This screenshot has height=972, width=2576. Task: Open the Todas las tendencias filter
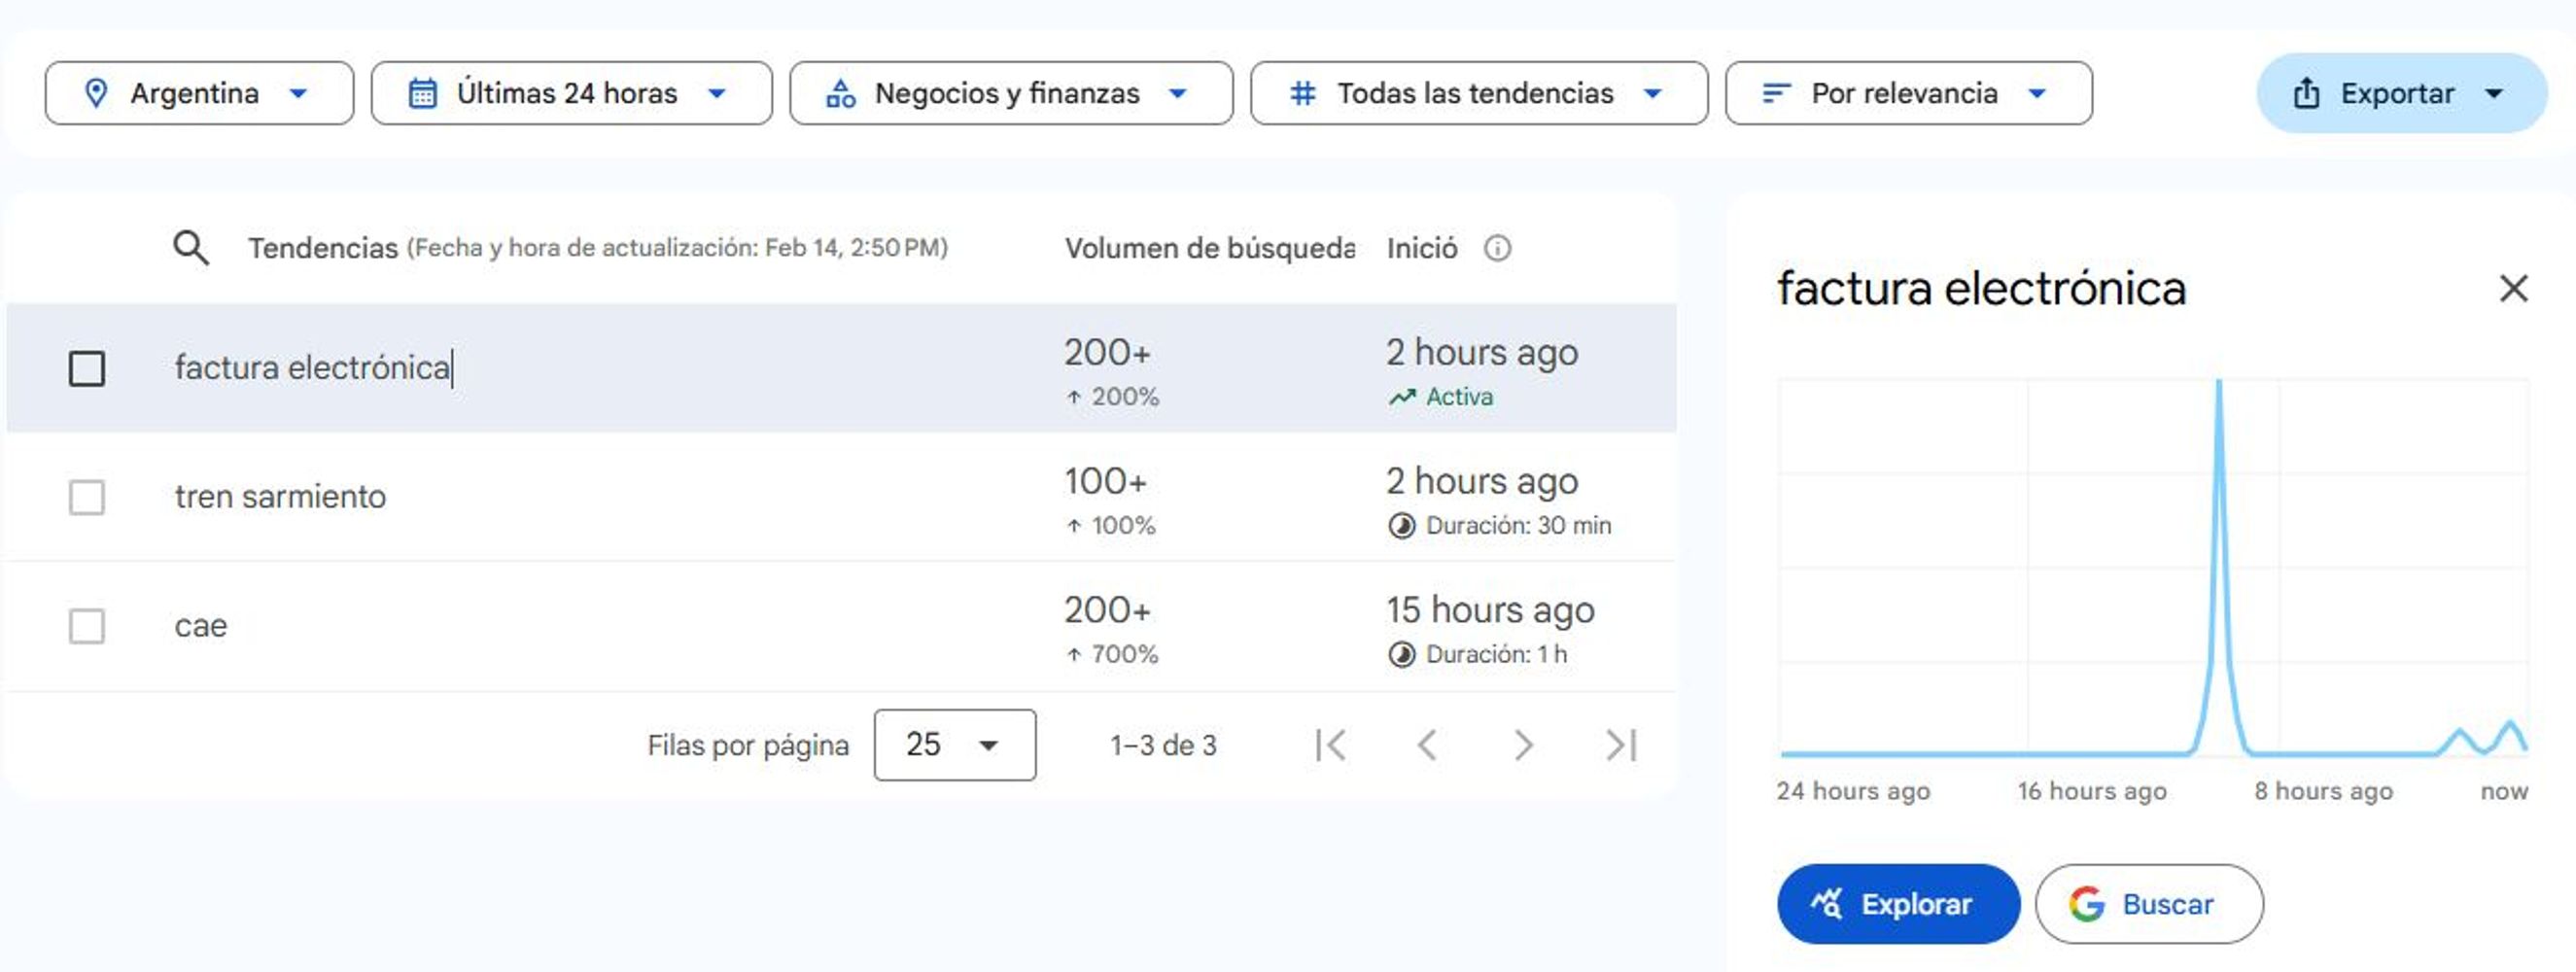pos(1479,93)
